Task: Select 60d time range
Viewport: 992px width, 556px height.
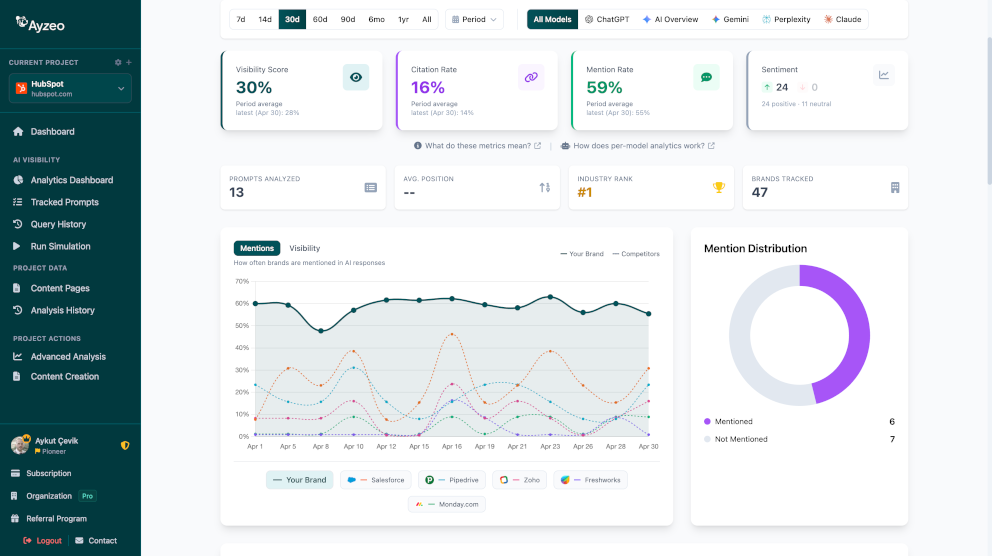Action: [x=320, y=20]
